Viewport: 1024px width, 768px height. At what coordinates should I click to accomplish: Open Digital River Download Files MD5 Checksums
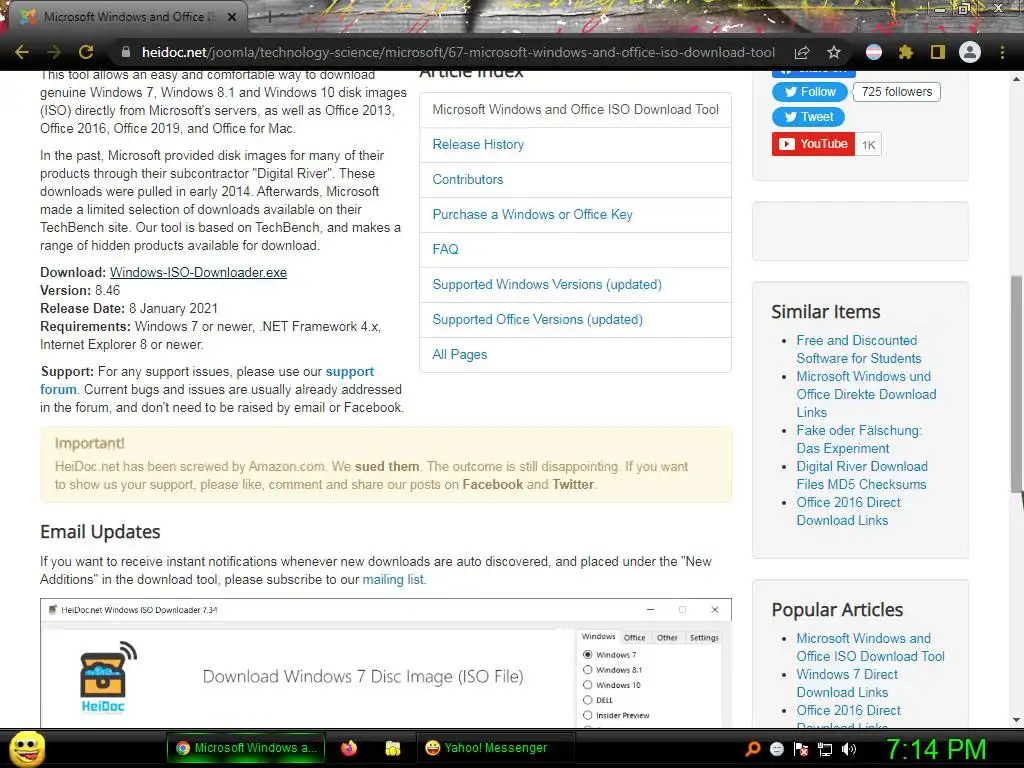(861, 475)
